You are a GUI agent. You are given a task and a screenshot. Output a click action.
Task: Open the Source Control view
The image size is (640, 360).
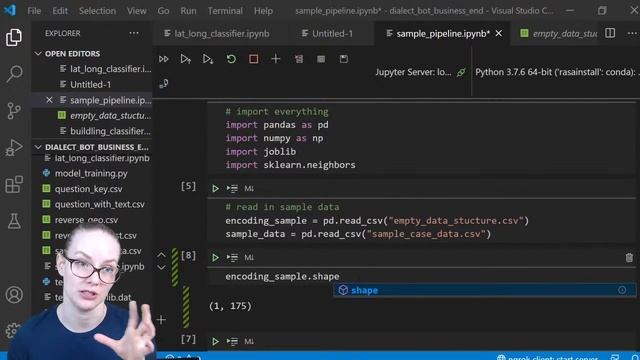14,111
